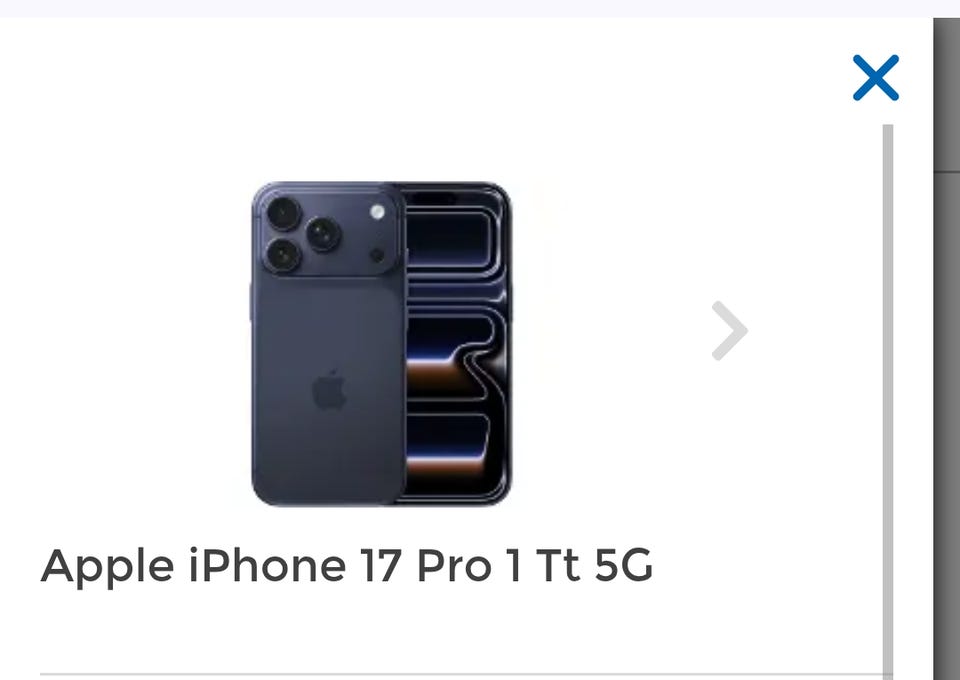Close the product popup with the blue X
960x680 pixels.
pos(876,78)
